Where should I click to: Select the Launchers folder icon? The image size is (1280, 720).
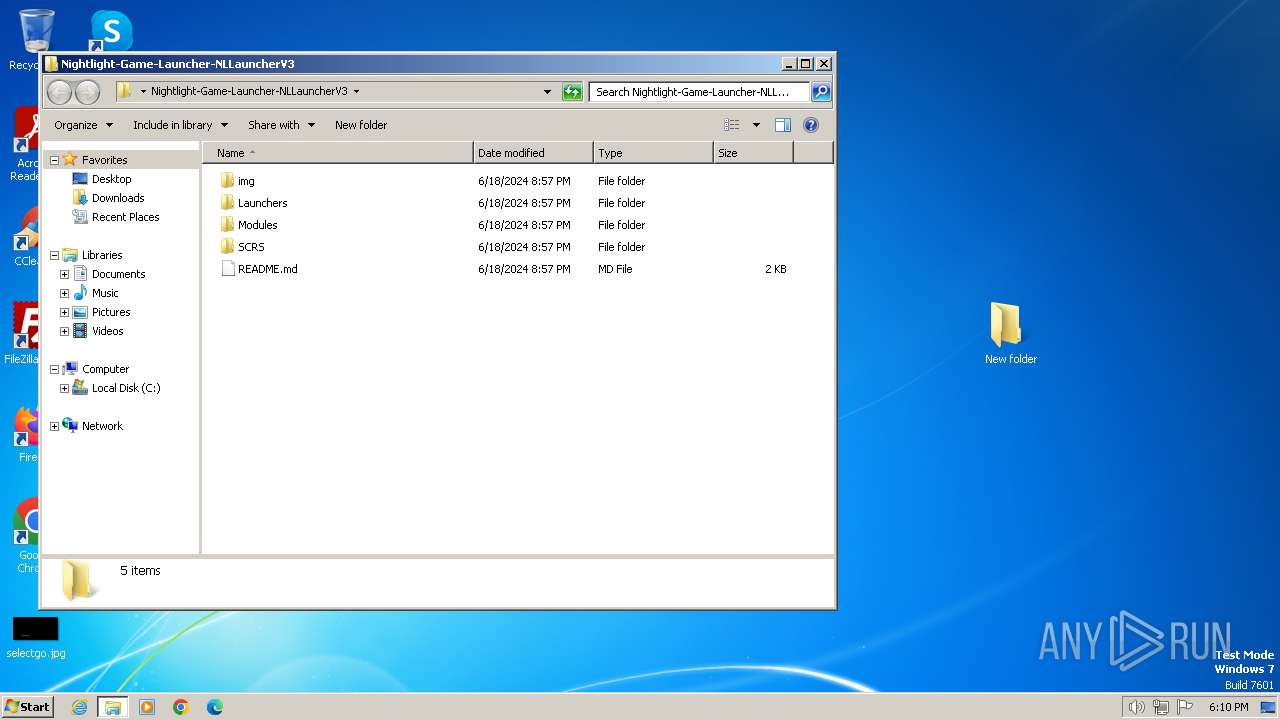point(228,203)
